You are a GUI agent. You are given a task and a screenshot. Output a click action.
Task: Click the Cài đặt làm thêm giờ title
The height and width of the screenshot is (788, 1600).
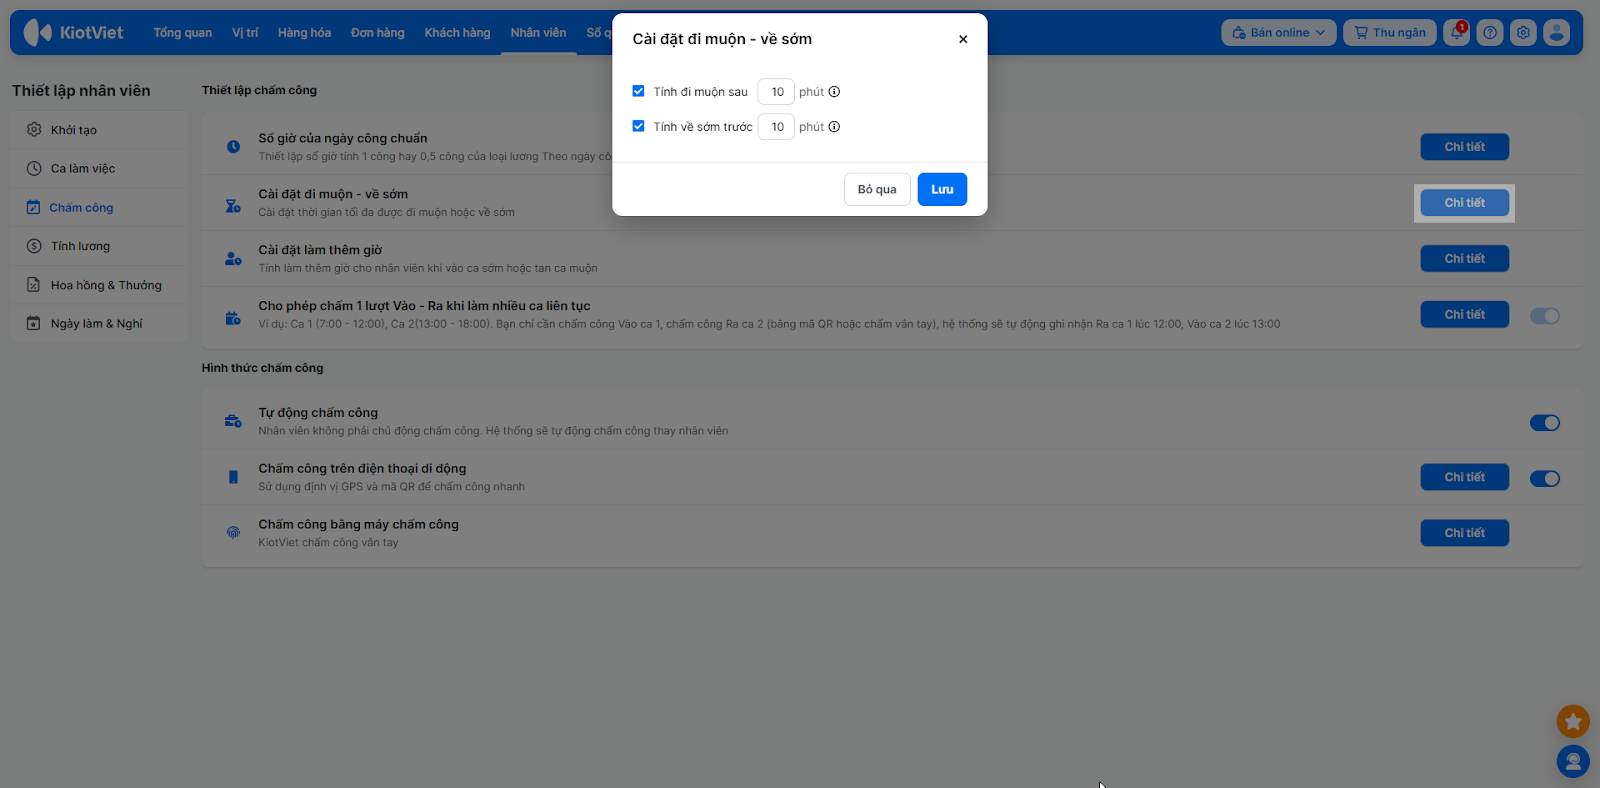point(320,250)
